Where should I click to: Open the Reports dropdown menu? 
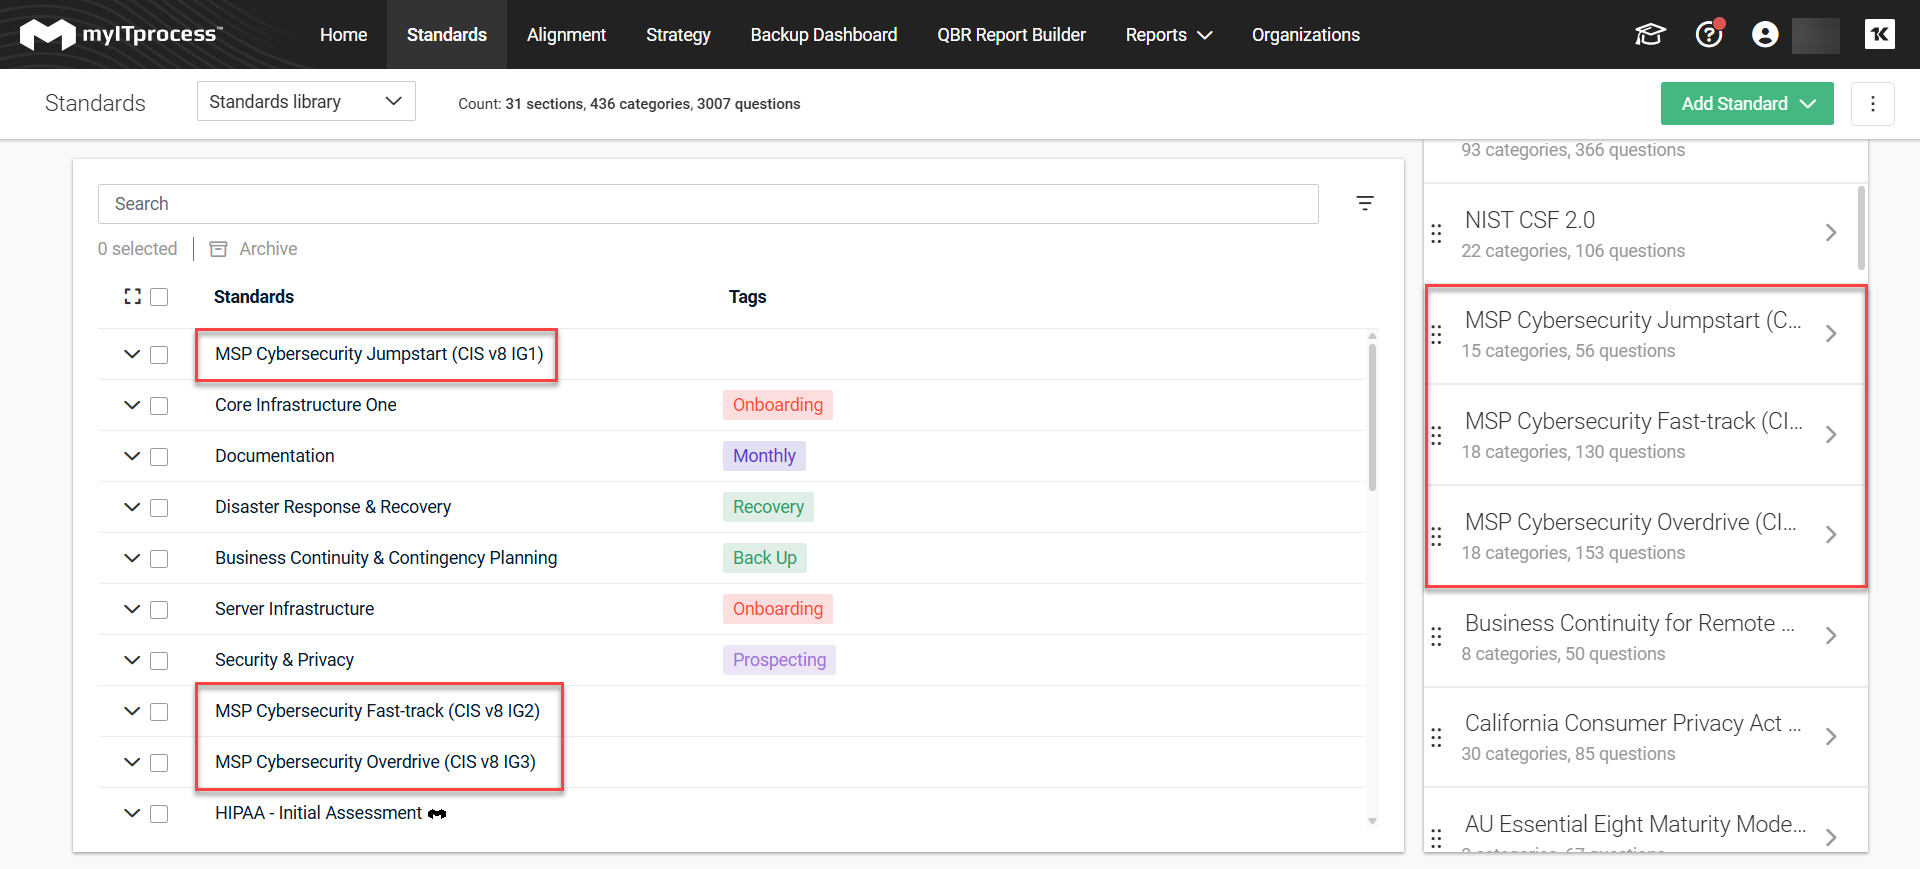coord(1168,35)
